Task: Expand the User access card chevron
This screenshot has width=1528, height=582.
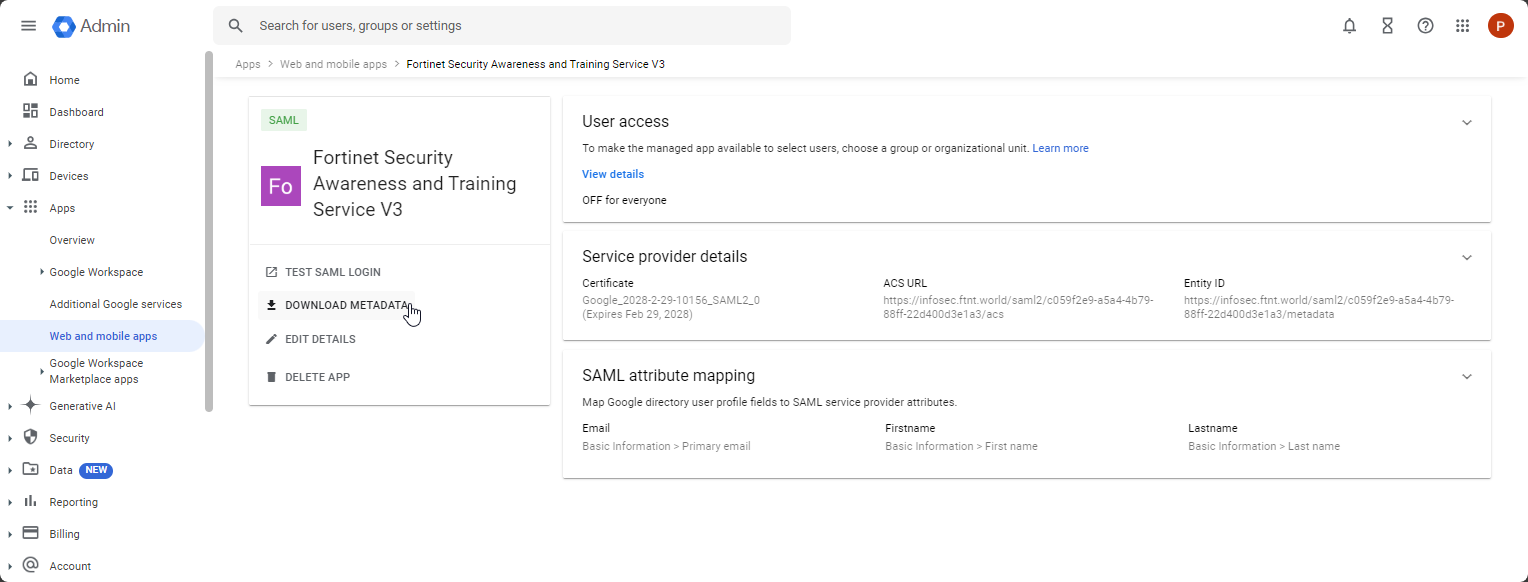Action: pyautogui.click(x=1467, y=122)
